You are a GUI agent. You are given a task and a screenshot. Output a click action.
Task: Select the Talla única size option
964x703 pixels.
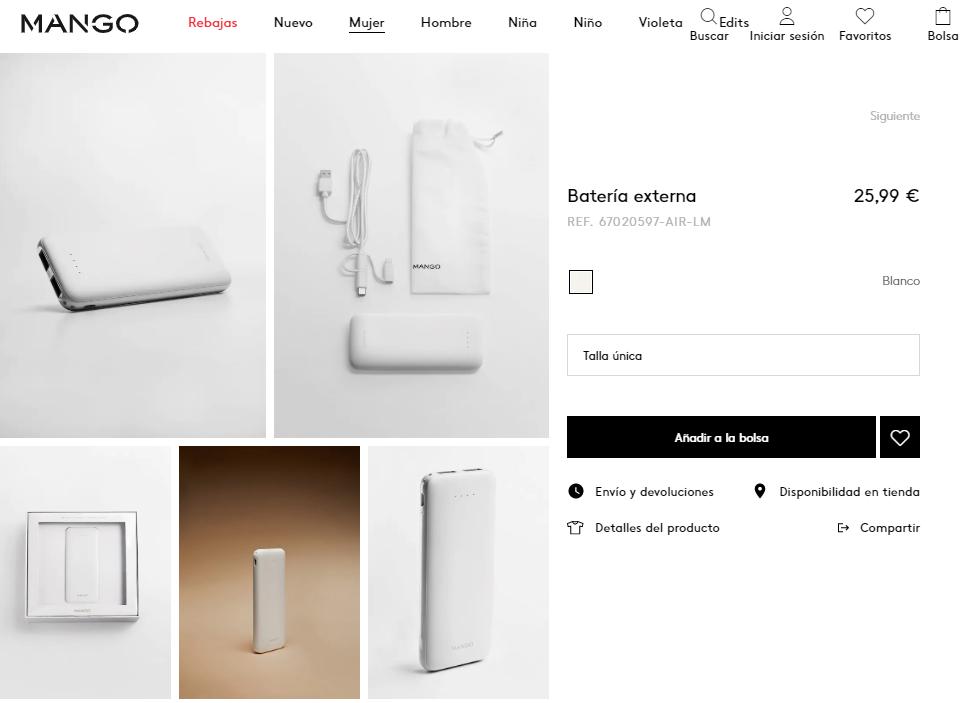[743, 355]
